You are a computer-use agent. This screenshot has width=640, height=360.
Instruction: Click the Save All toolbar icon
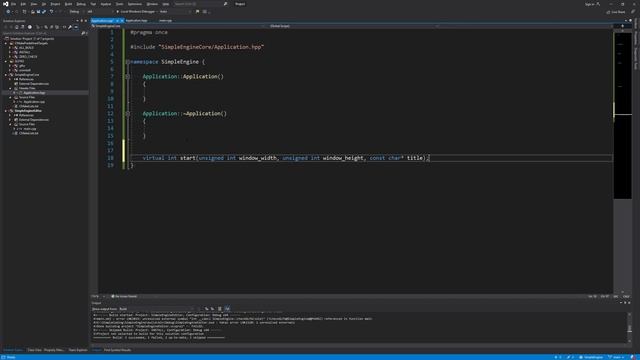tap(44, 12)
